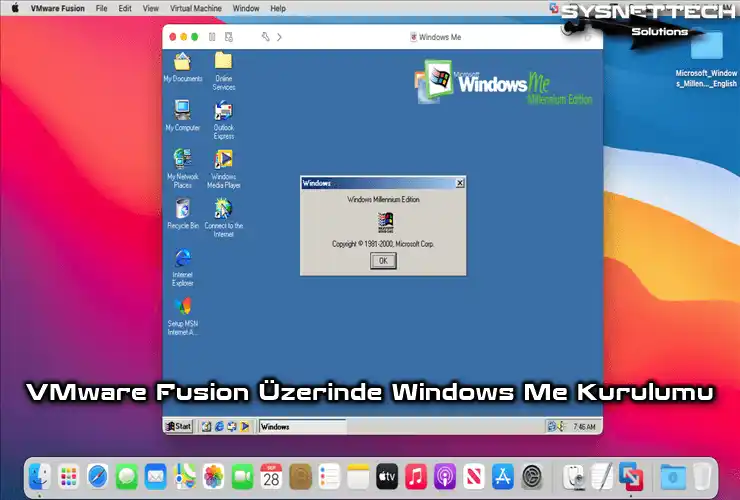Open the Windows Me Start menu
The width and height of the screenshot is (740, 500).
point(178,426)
